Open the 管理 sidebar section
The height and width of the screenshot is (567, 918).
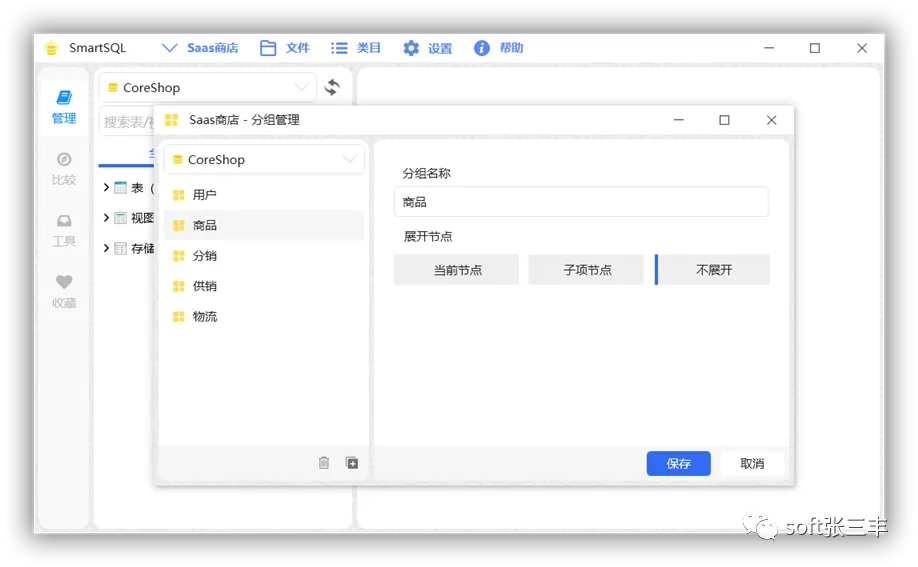[x=64, y=107]
